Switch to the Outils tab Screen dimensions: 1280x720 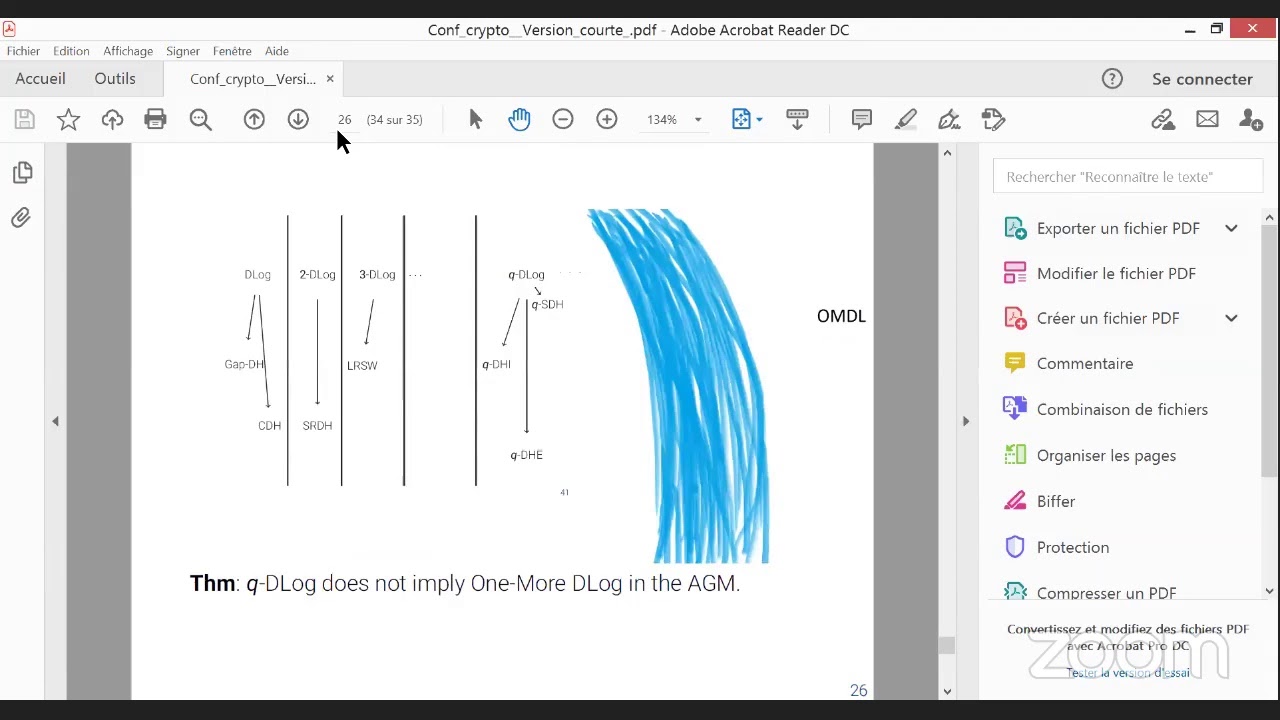coord(115,79)
